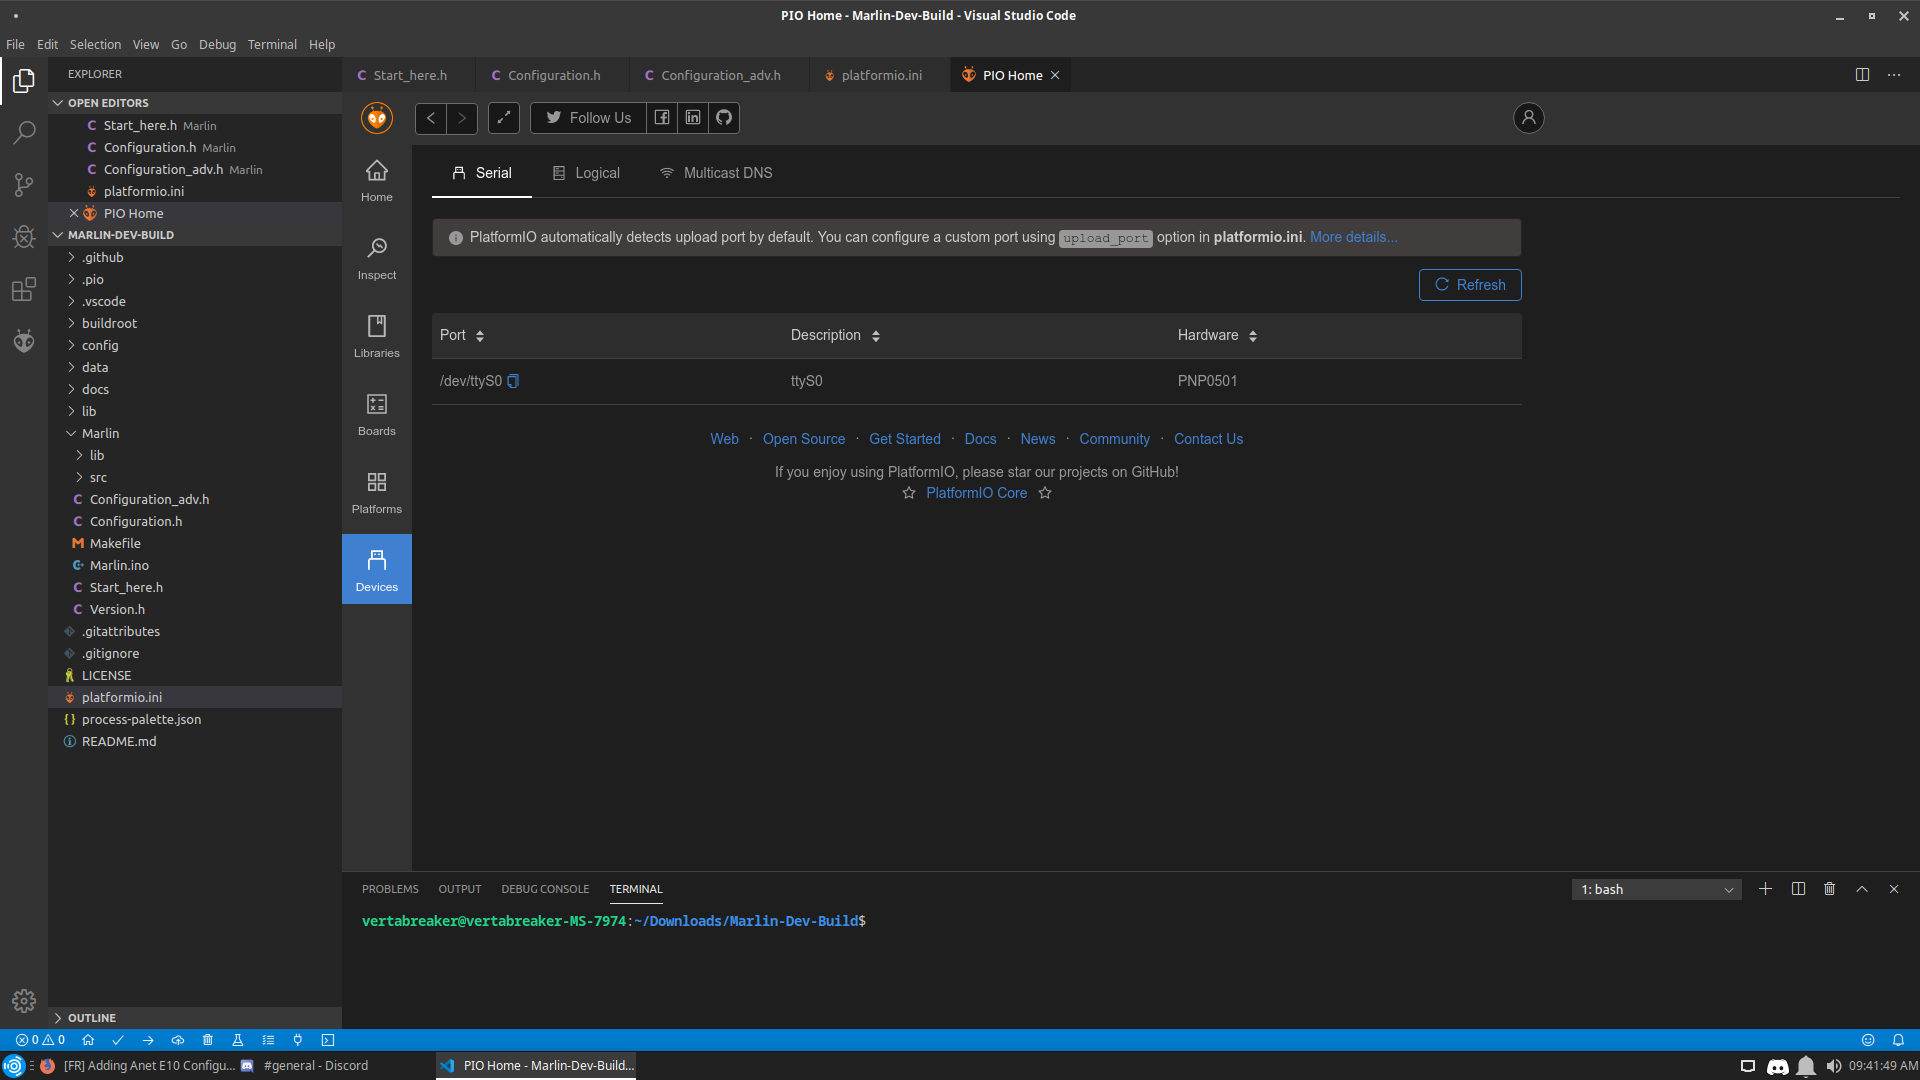Open the terminal shell selector dropdown
1920x1080 pixels.
pyautogui.click(x=1656, y=890)
